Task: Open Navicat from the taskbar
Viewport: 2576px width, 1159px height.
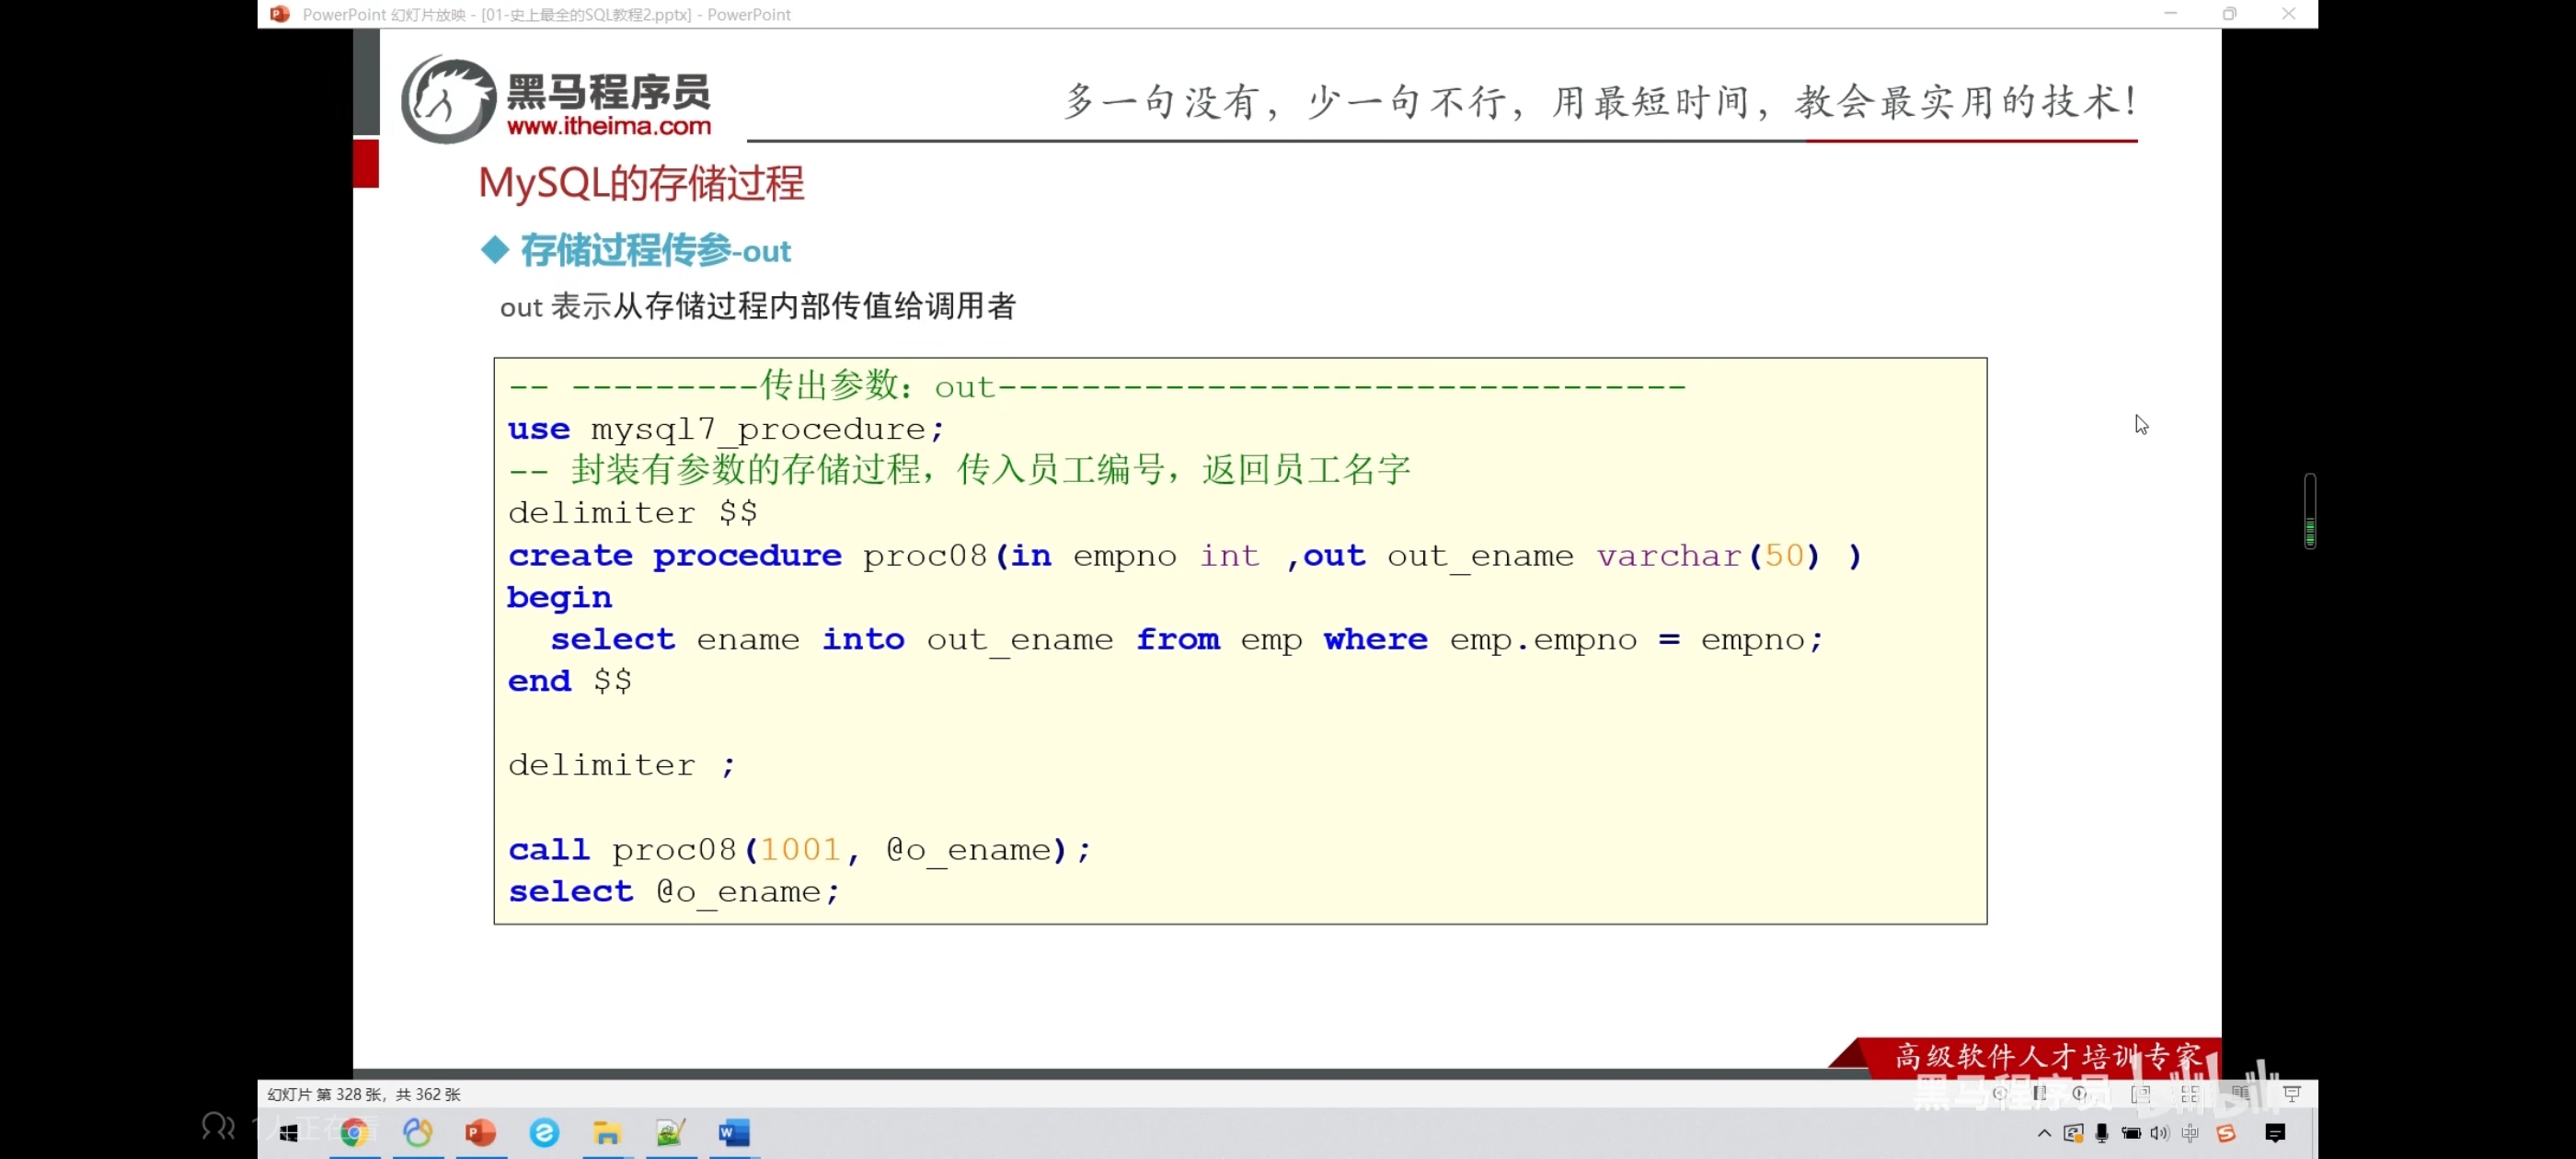Action: point(418,1132)
